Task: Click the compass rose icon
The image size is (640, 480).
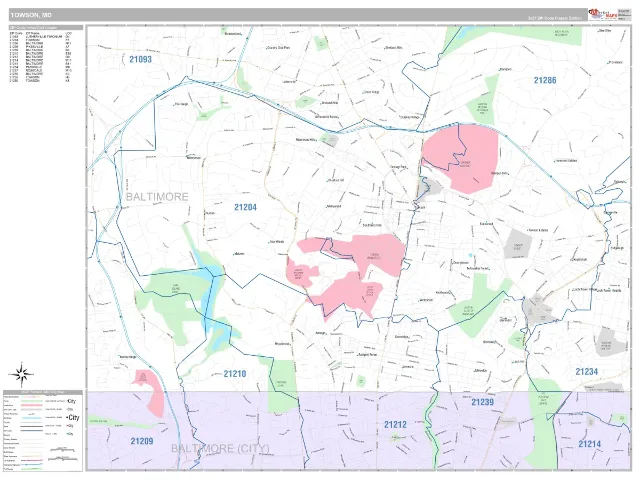Action: tap(22, 374)
